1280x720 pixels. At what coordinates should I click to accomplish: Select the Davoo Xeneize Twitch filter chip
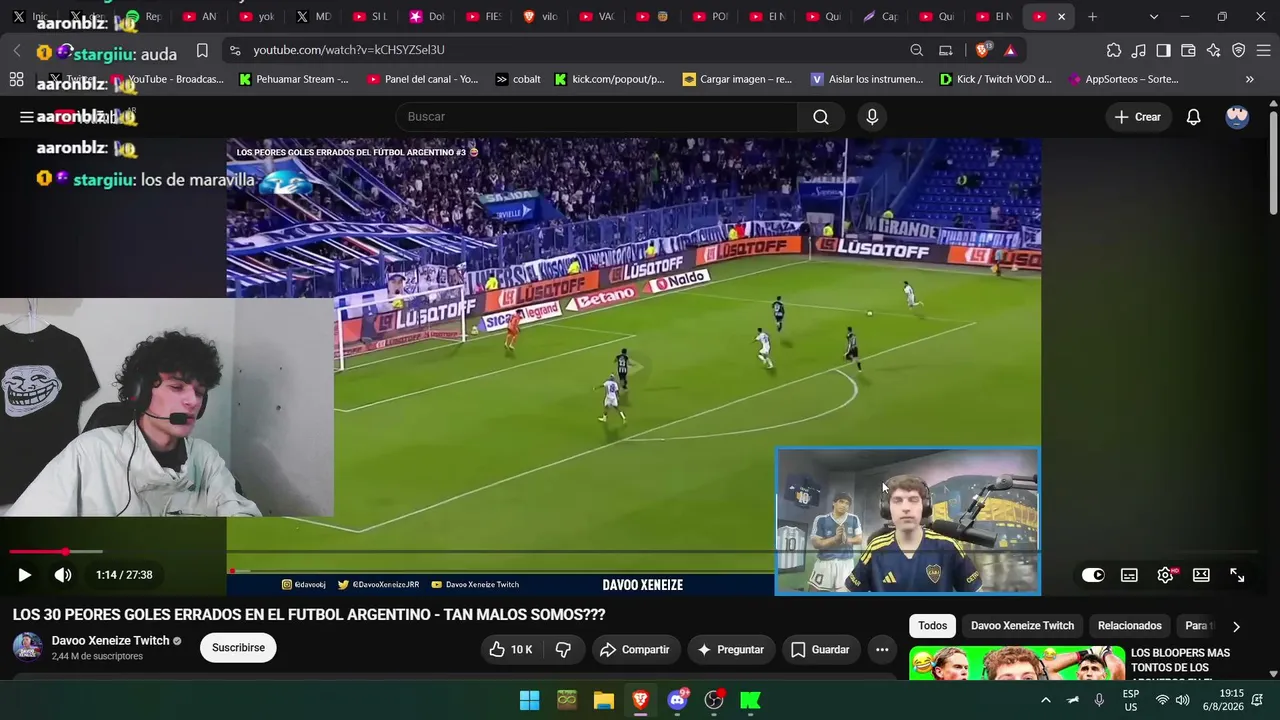1022,626
